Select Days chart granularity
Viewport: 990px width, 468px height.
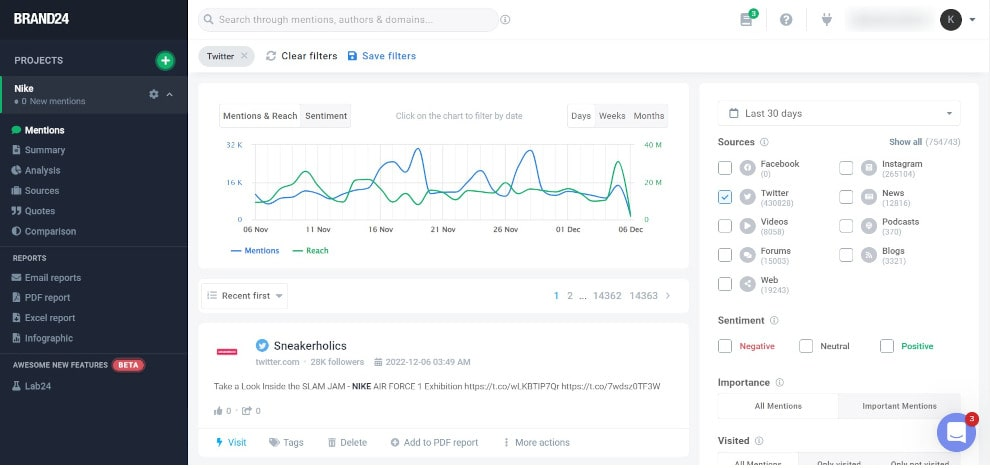point(581,116)
